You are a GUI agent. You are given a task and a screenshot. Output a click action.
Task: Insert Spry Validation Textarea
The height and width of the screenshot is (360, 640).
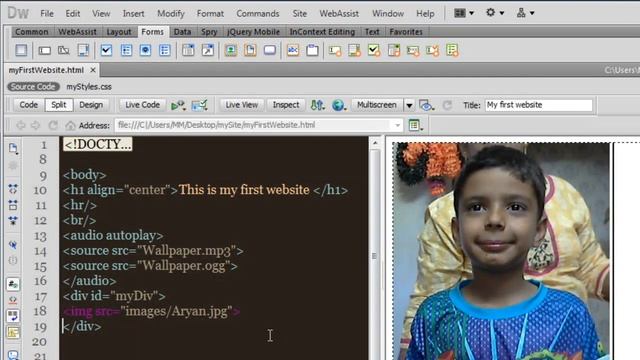354,50
